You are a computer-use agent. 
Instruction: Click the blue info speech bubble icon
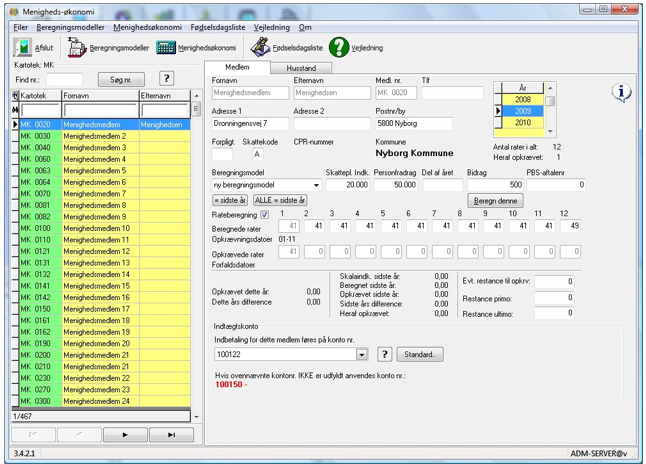(622, 92)
